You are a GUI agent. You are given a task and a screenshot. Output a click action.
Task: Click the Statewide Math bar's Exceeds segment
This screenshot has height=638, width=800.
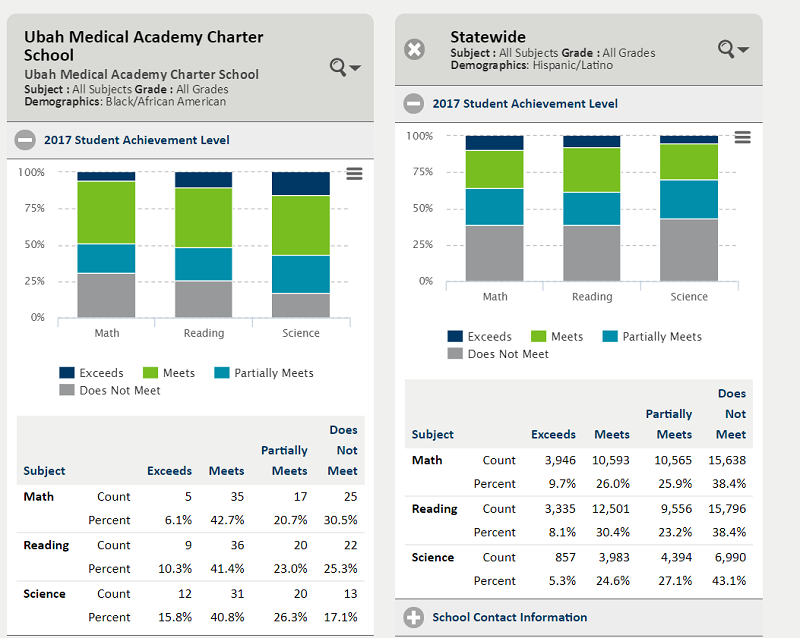point(494,143)
